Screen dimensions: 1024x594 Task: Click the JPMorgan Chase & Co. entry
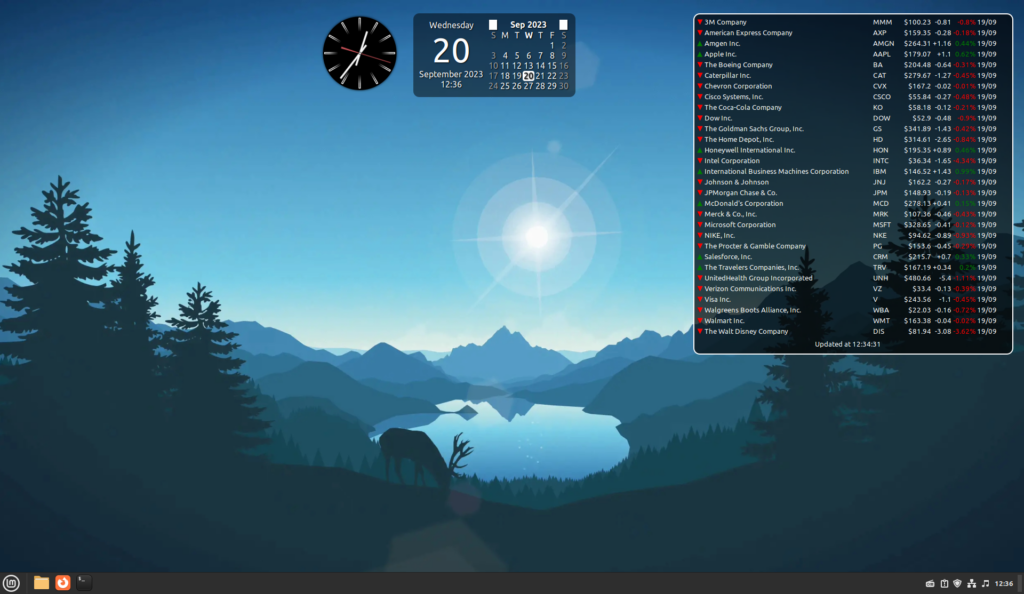[740, 193]
